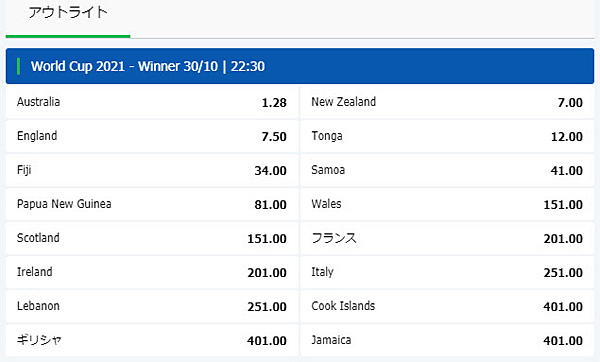Pick Papua New Guinea at 81.00
This screenshot has height=362, width=600.
coord(152,204)
